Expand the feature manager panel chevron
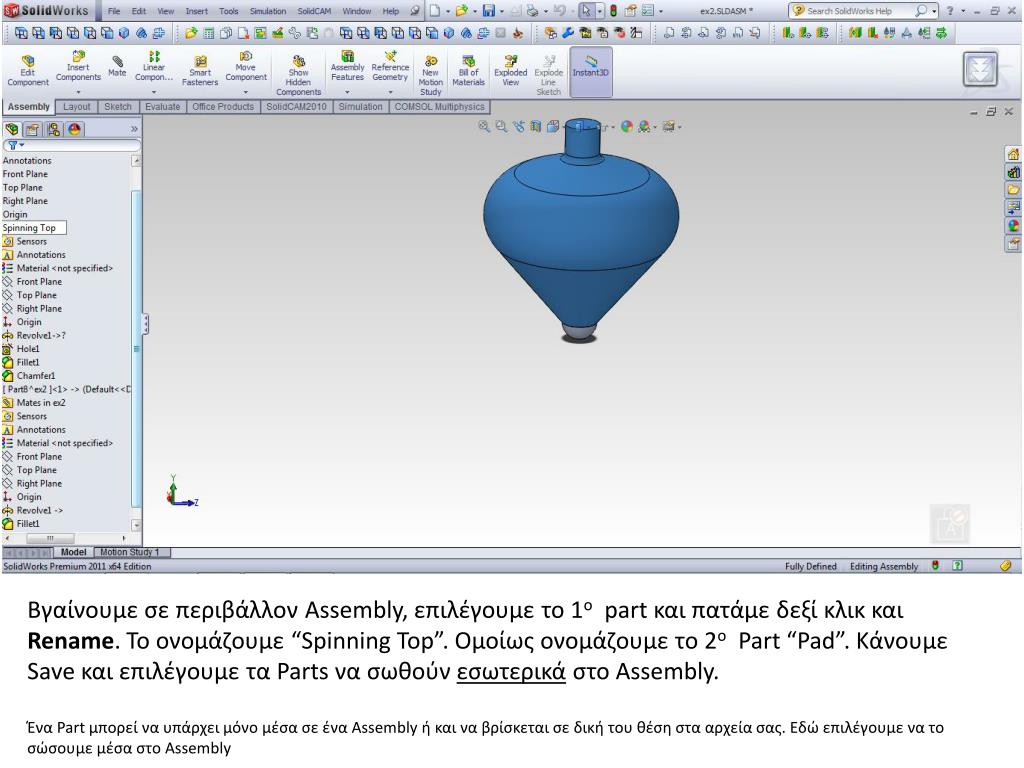 134,129
